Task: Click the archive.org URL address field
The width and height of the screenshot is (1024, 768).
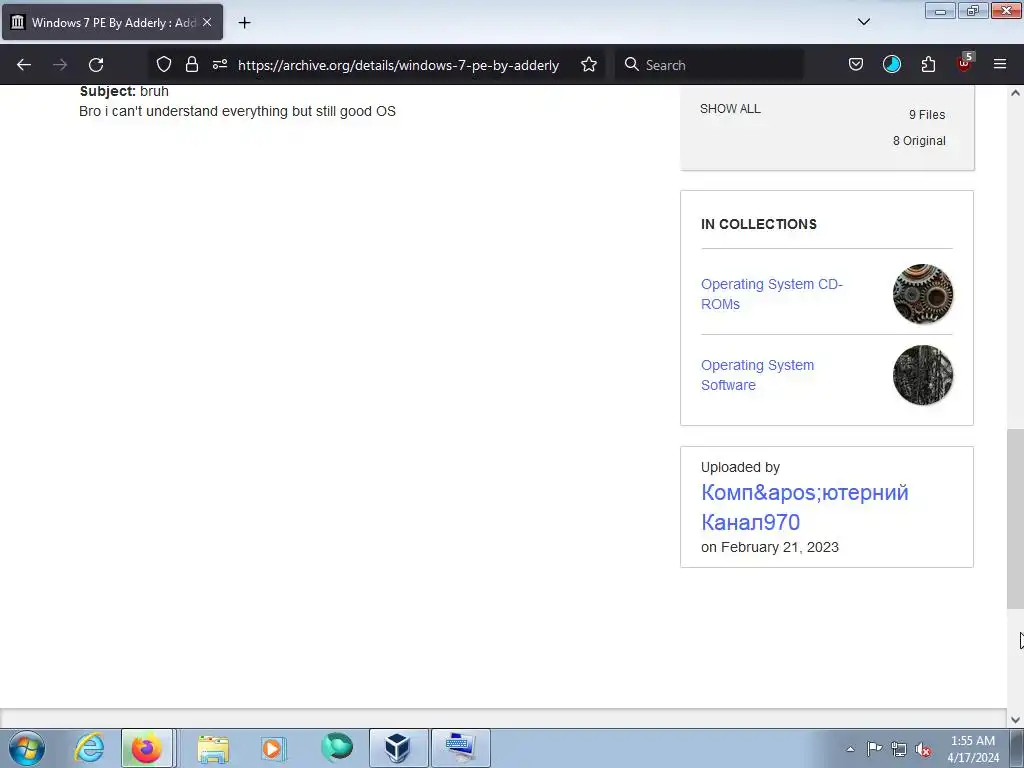Action: 398,65
